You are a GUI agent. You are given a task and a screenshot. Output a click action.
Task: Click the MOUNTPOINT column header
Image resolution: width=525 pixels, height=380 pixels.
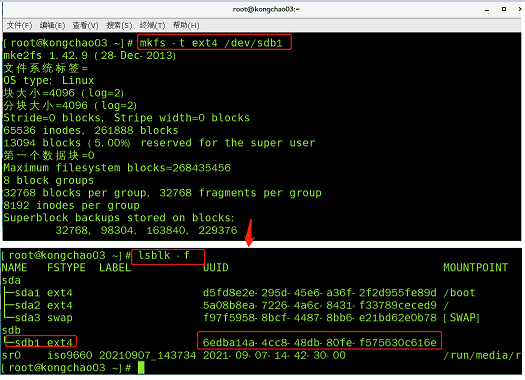tap(475, 268)
